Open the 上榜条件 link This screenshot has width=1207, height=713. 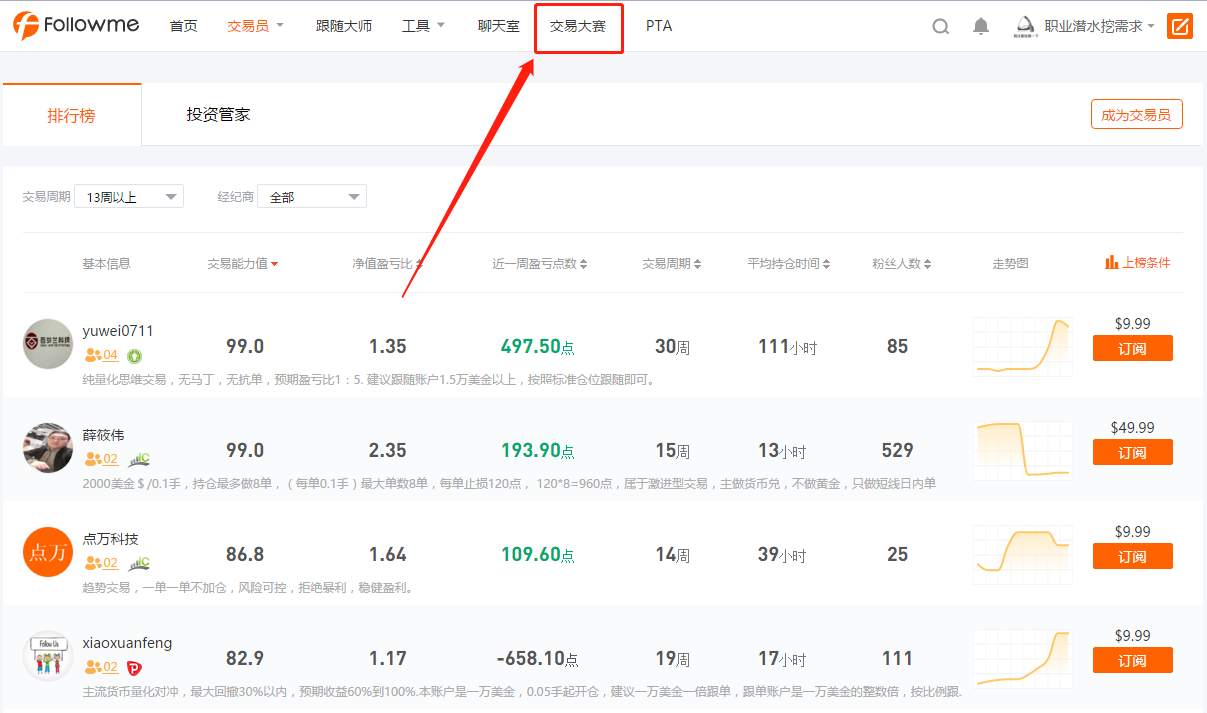pyautogui.click(x=1146, y=263)
